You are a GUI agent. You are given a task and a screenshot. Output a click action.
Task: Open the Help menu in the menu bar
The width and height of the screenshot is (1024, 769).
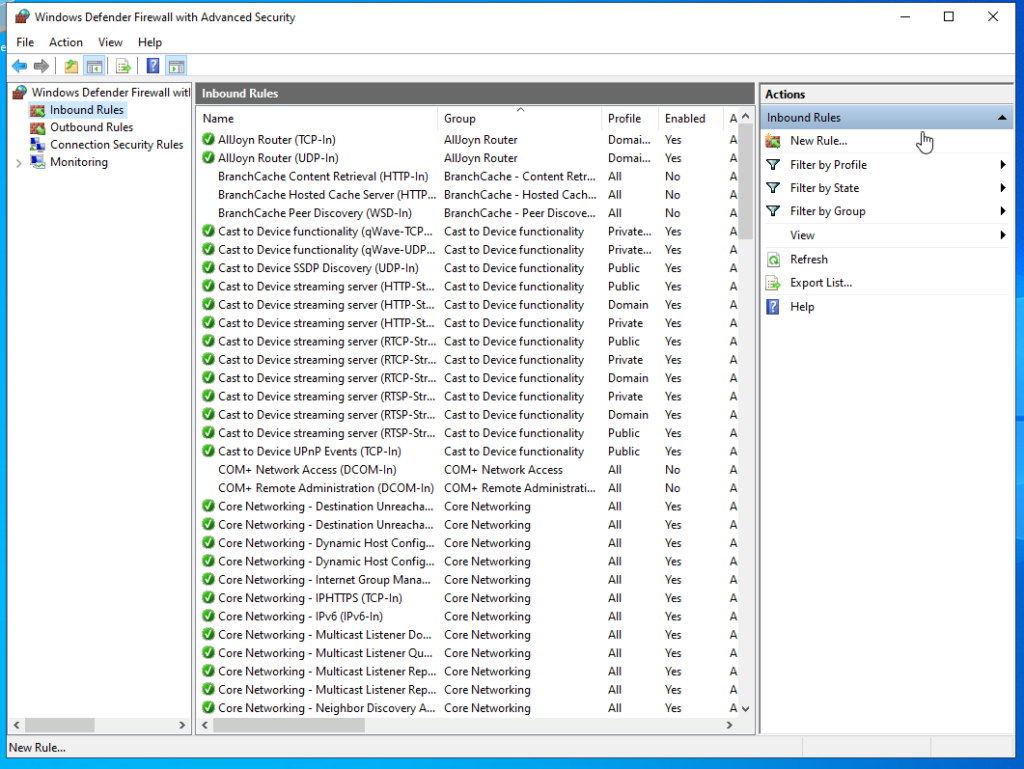pos(150,42)
